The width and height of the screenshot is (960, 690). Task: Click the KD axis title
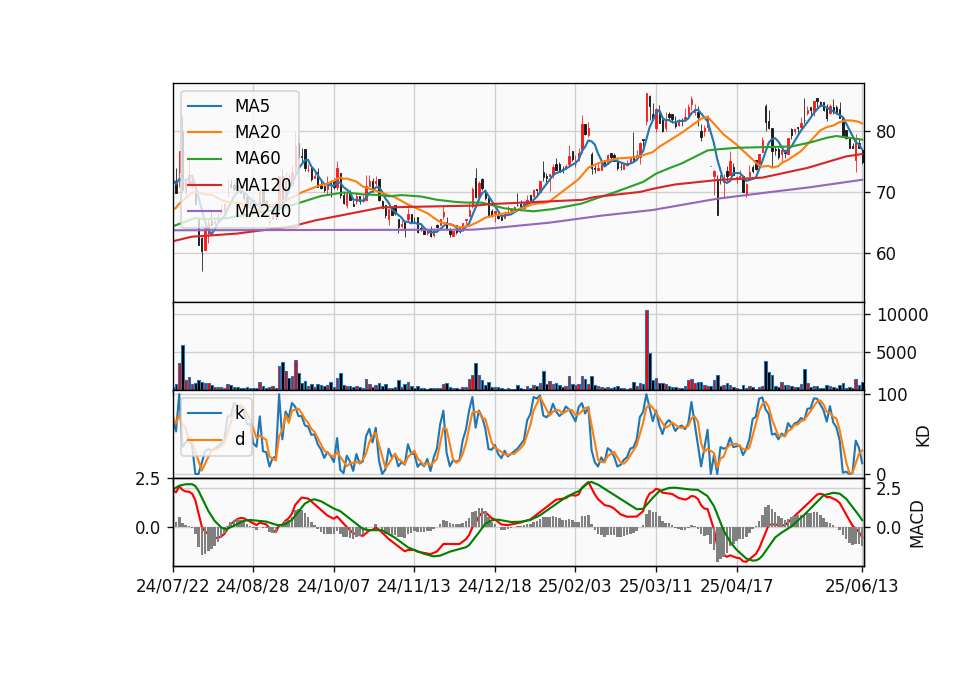tap(922, 437)
